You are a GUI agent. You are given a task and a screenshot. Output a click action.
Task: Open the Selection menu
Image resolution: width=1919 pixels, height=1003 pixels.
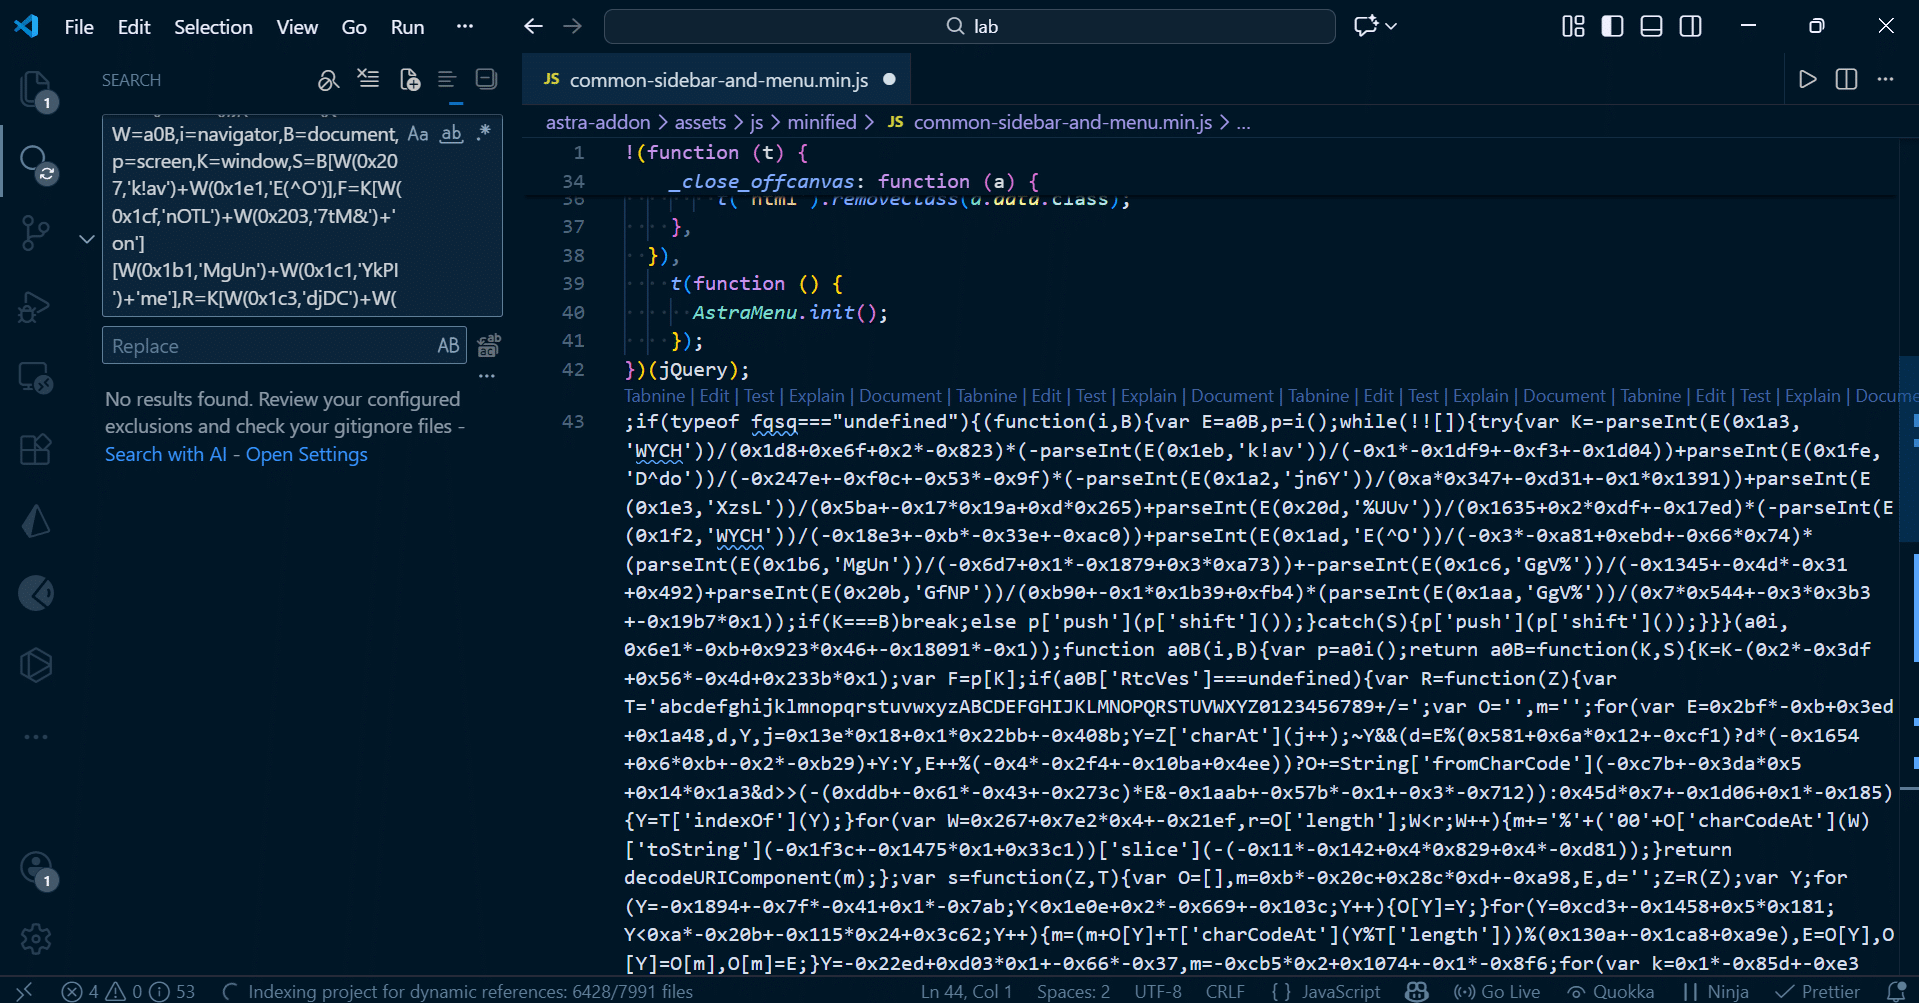pos(213,27)
